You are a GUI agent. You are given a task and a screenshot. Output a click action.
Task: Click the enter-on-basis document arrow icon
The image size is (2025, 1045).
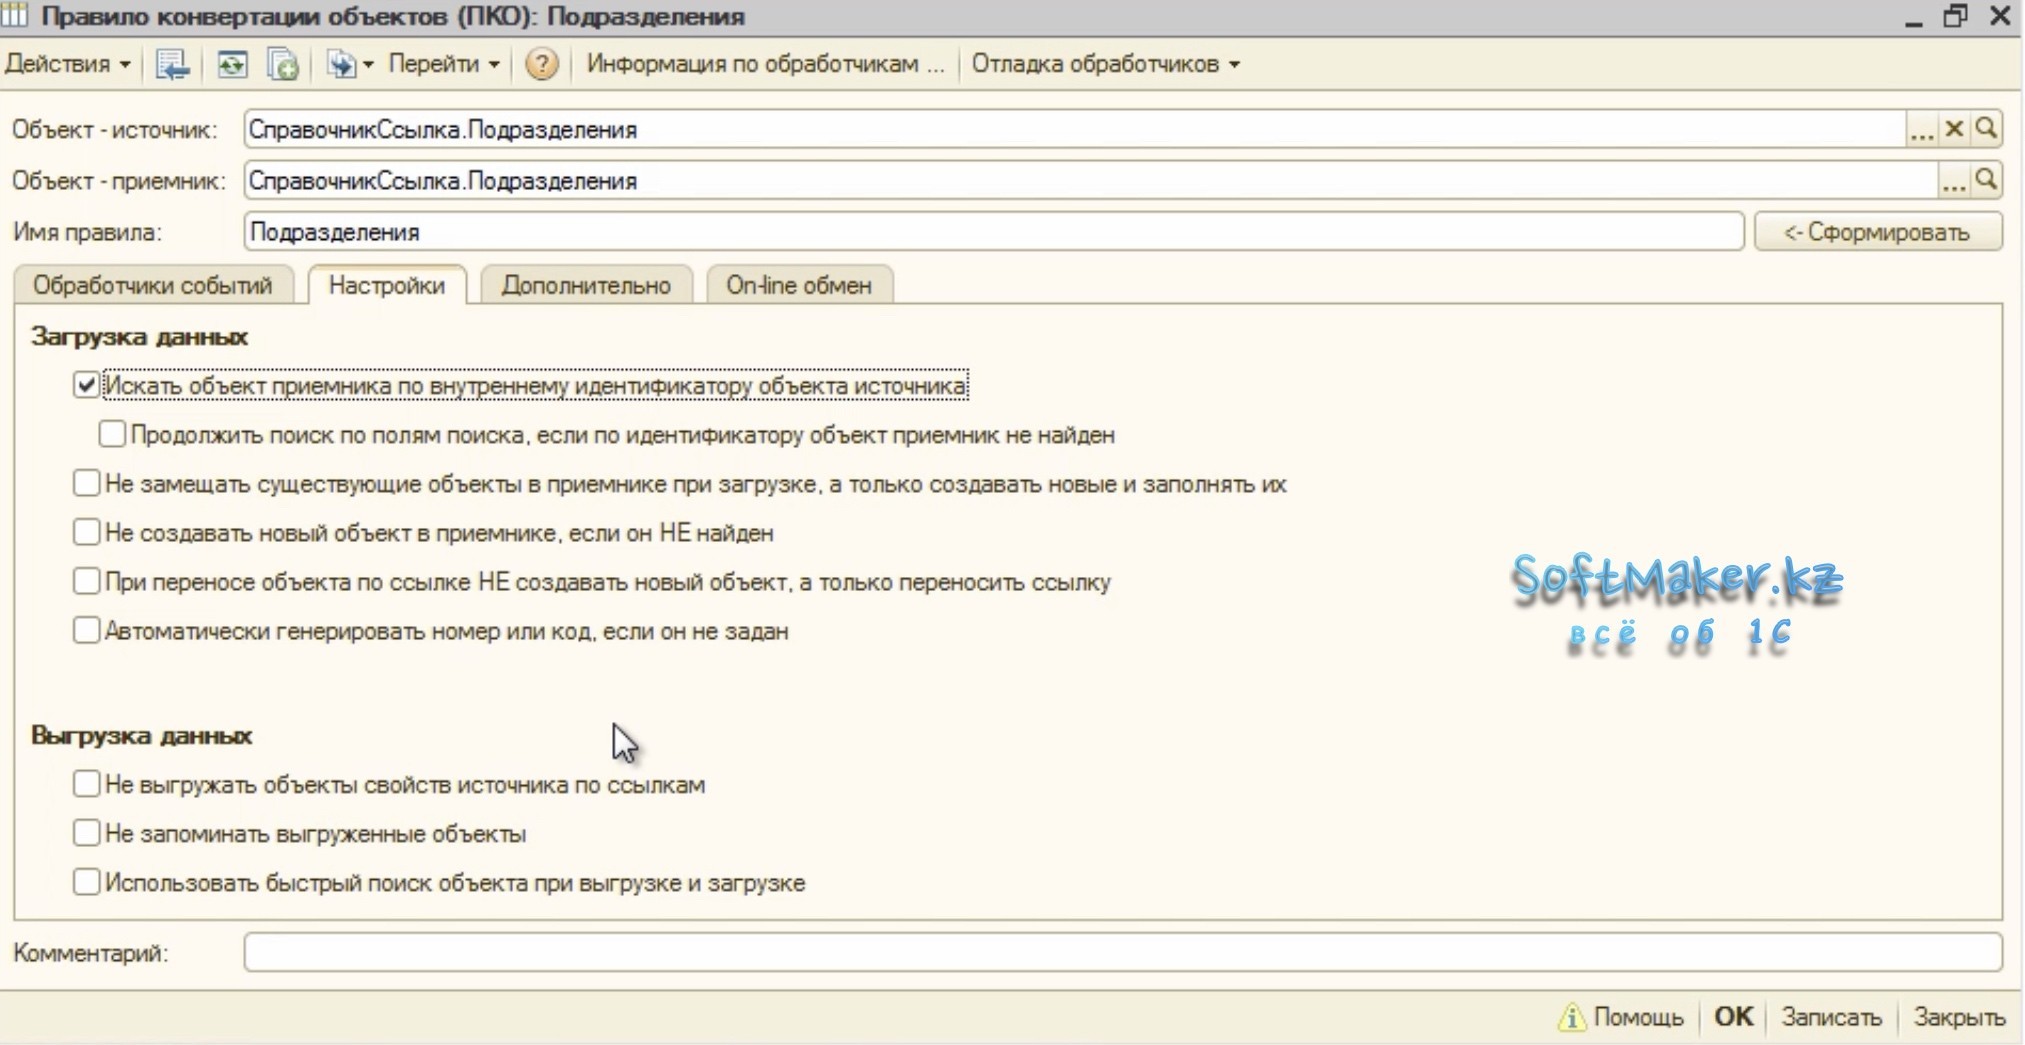(340, 65)
